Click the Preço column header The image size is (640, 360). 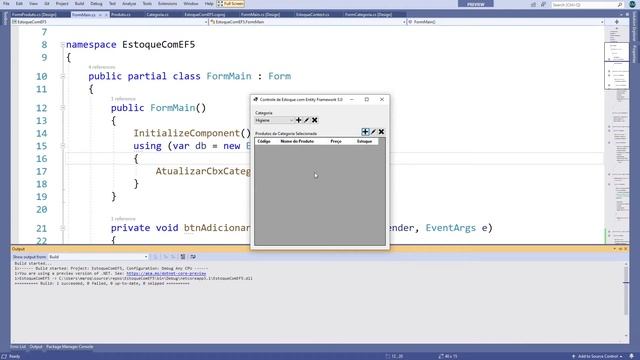click(336, 141)
